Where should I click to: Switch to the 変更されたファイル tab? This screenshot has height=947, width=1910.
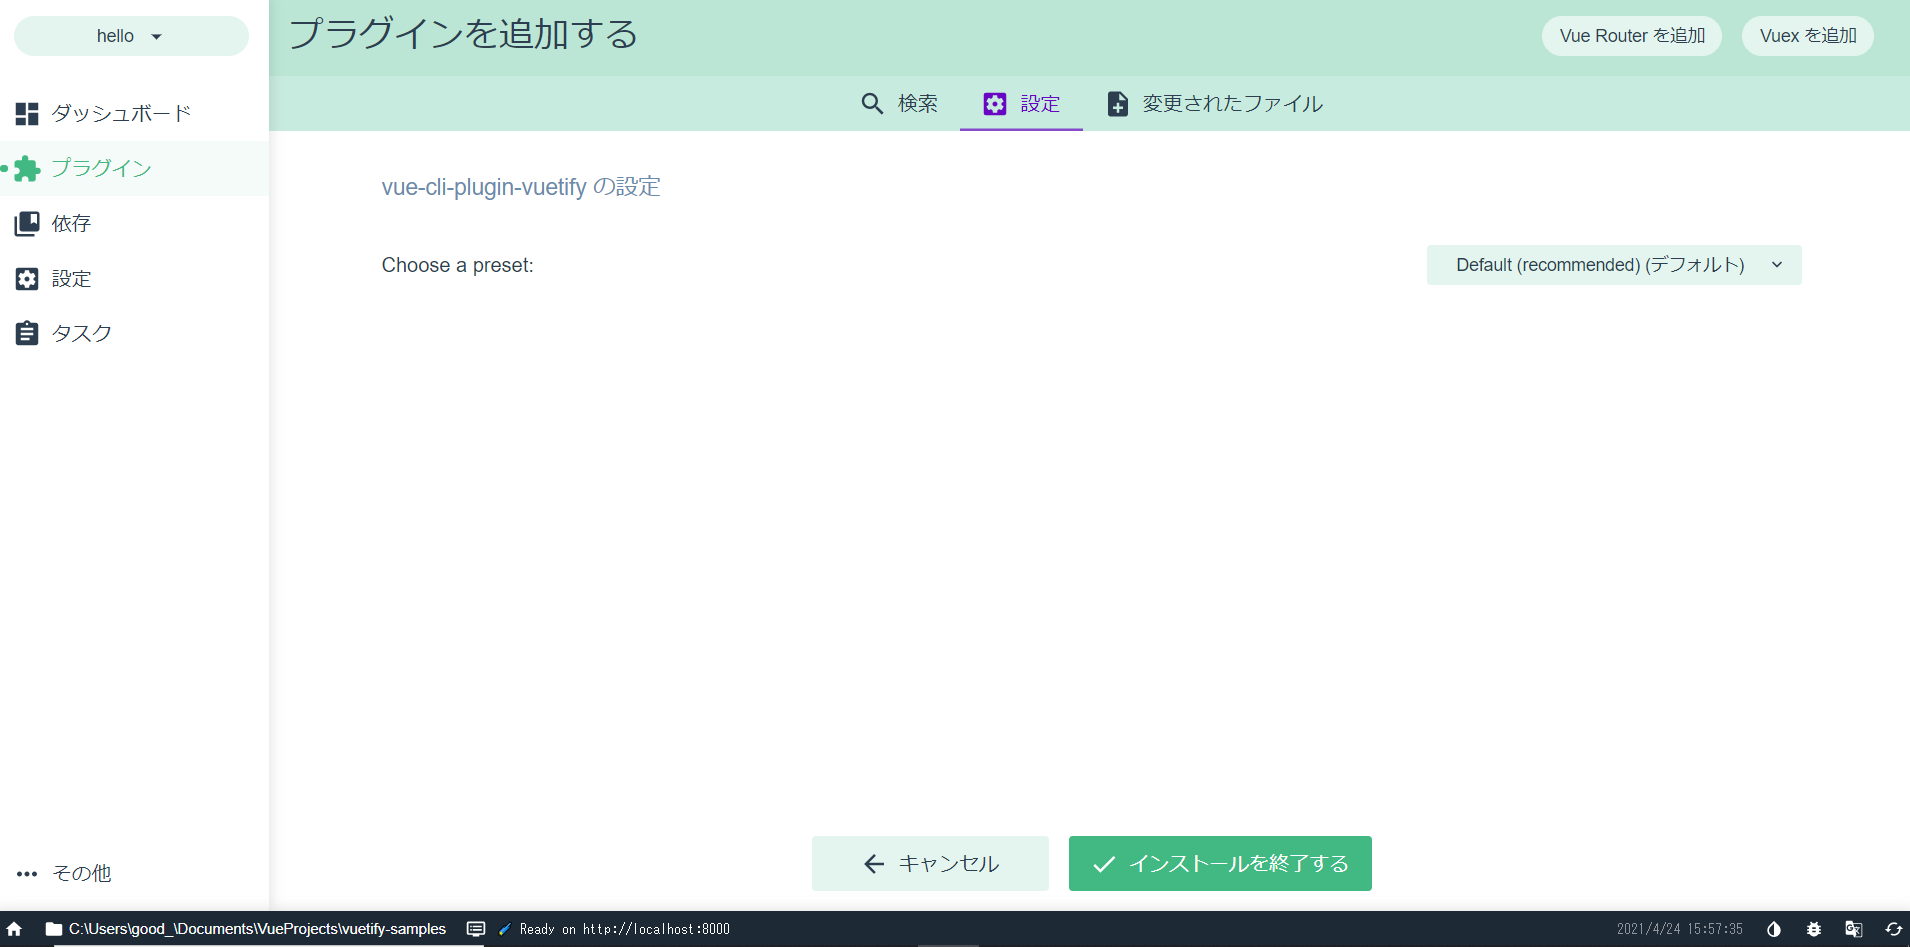[x=1214, y=103]
